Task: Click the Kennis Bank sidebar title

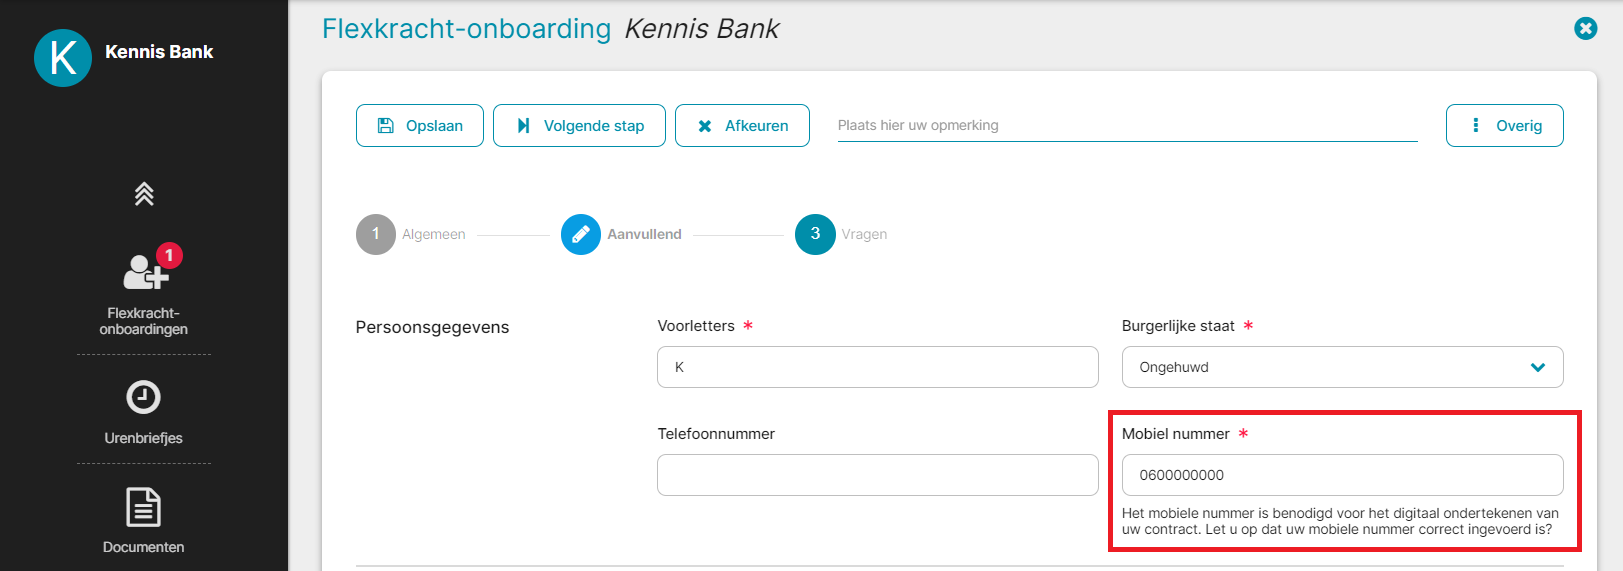Action: [159, 52]
